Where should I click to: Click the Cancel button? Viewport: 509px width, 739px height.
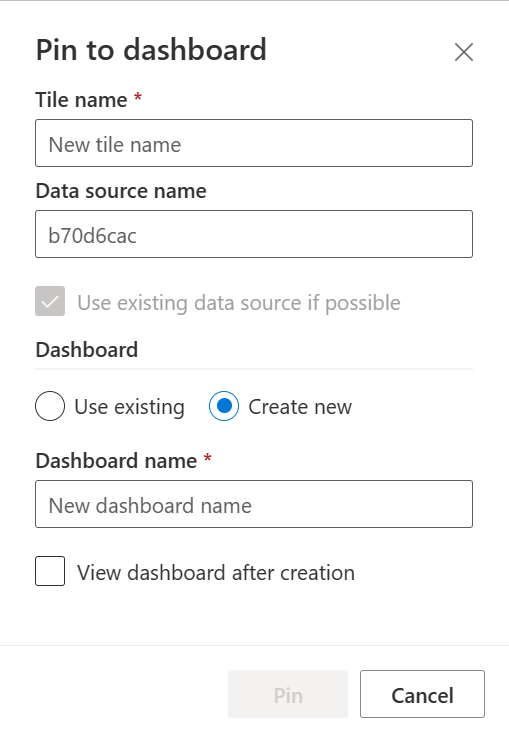coord(422,694)
